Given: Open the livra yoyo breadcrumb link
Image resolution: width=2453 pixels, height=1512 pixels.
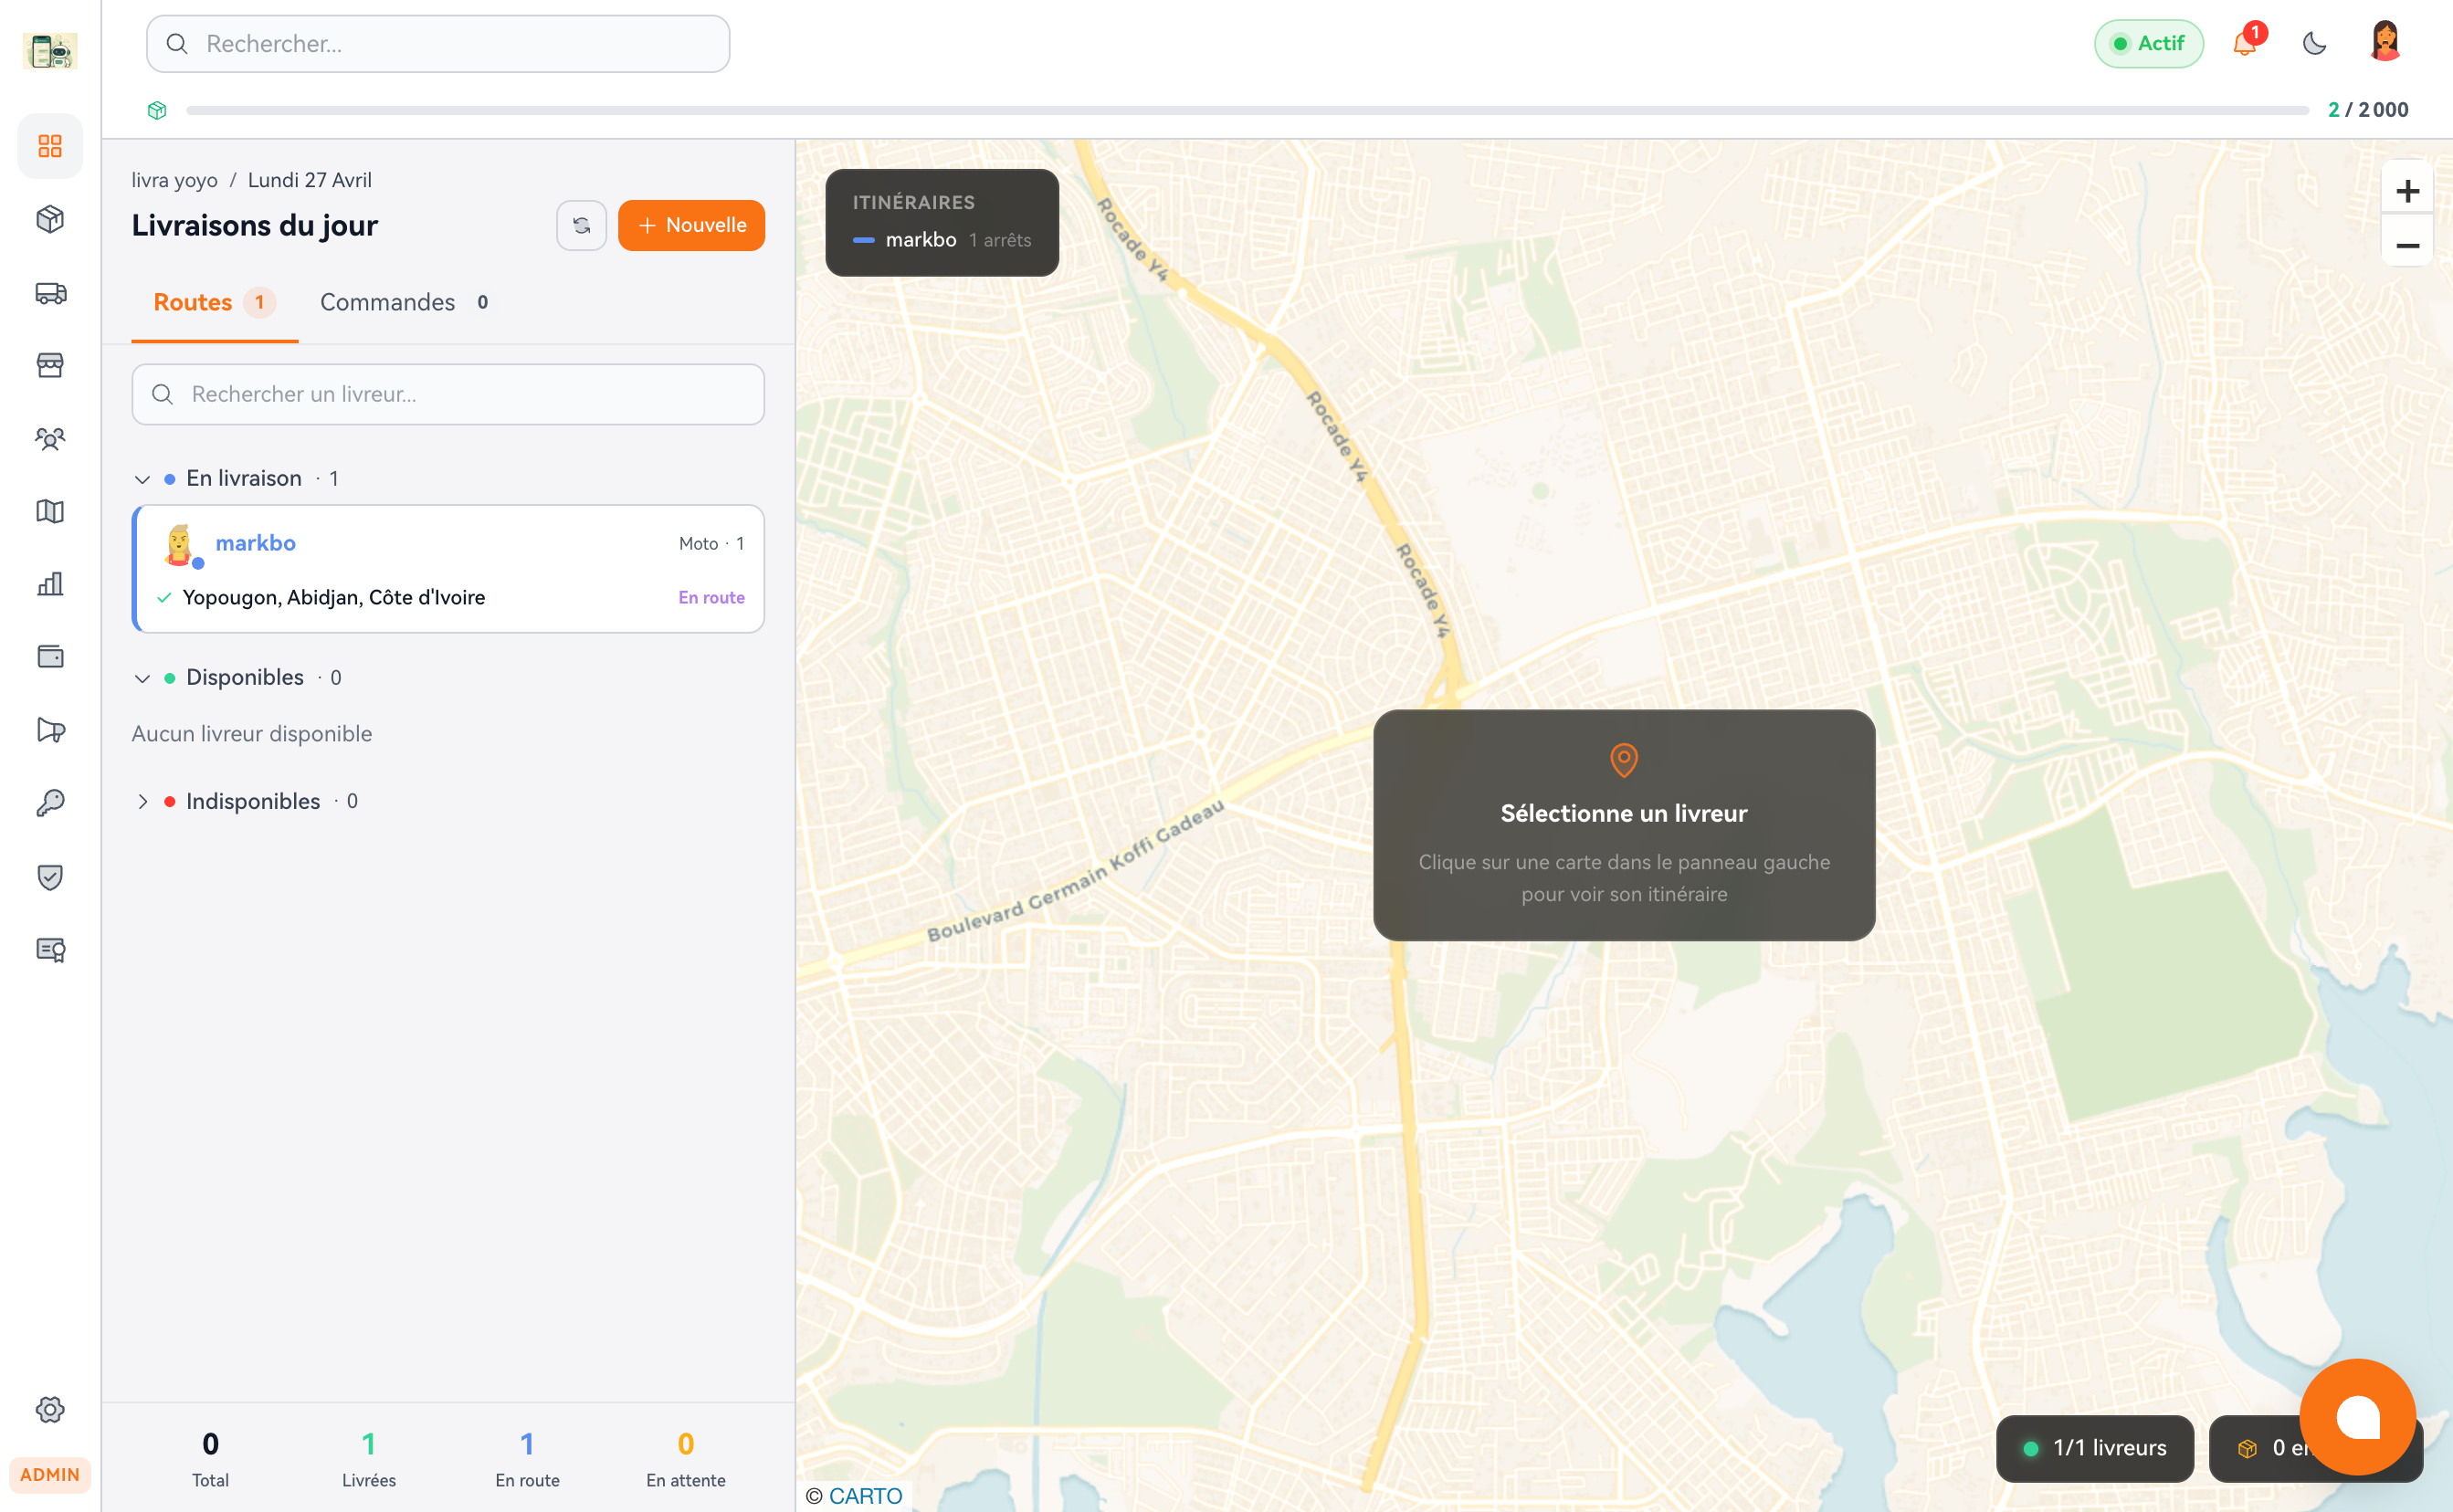Looking at the screenshot, I should (x=174, y=180).
